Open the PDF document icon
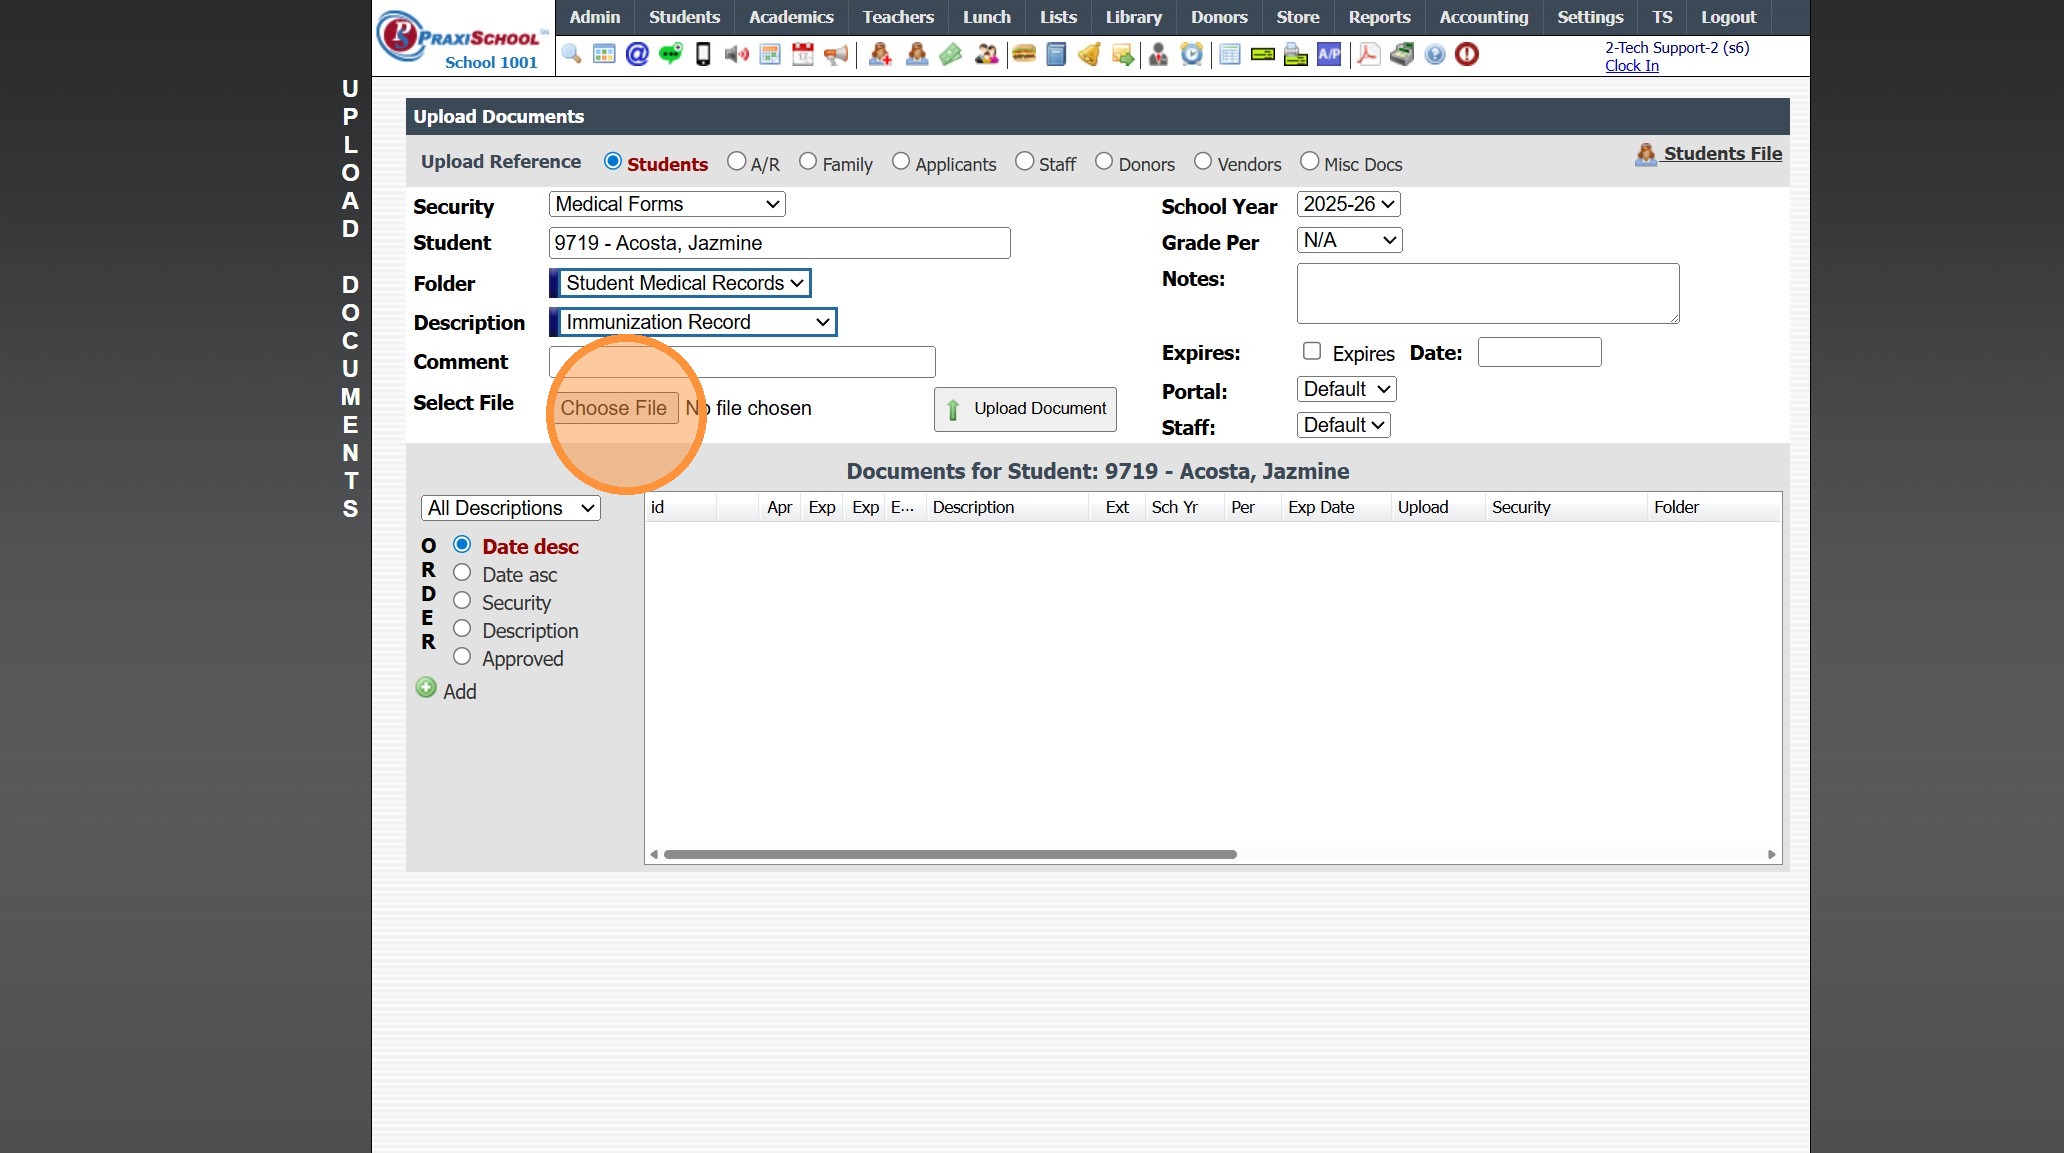 click(1368, 54)
